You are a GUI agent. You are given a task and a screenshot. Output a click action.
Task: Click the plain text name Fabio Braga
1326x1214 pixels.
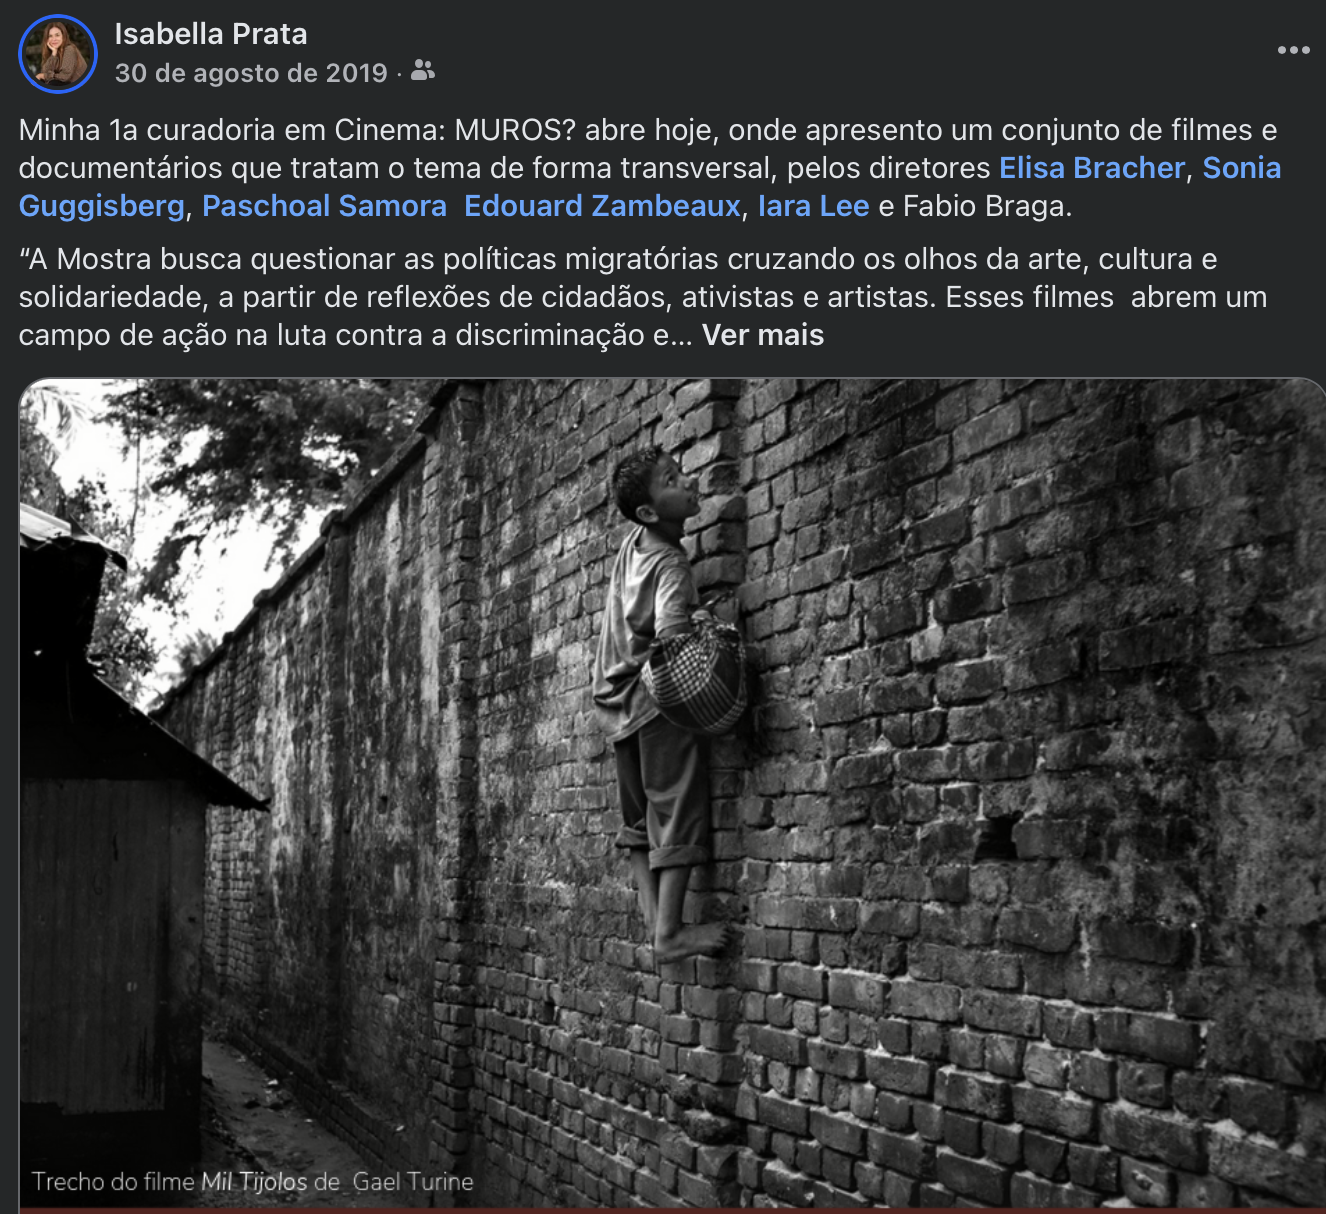click(985, 206)
